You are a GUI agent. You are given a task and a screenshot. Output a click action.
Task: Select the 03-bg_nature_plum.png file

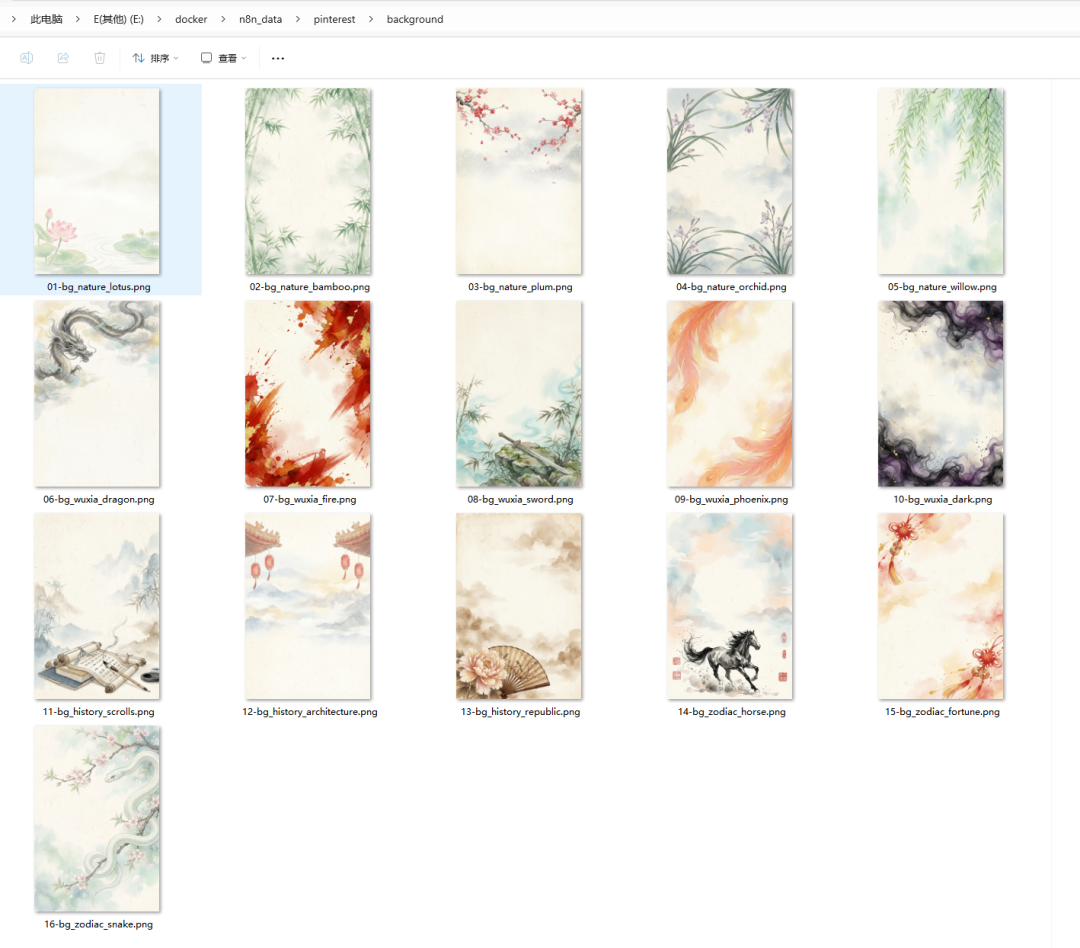pyautogui.click(x=519, y=181)
